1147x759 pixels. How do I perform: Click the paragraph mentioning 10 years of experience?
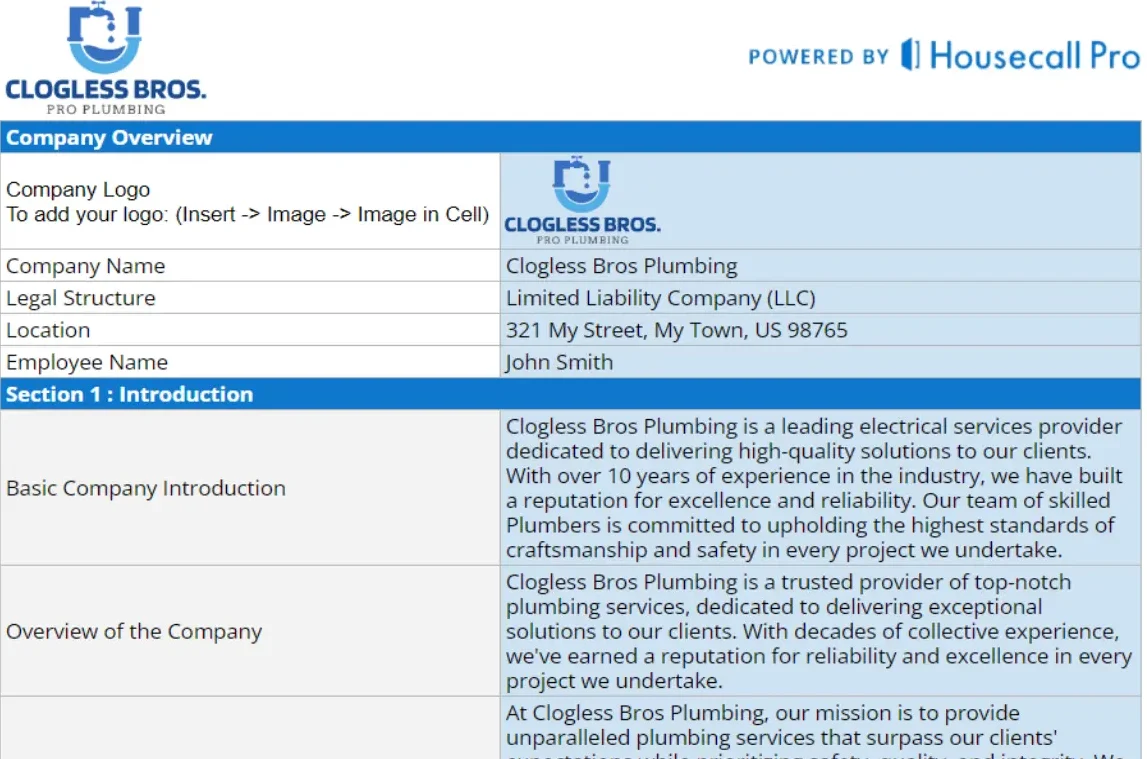820,488
